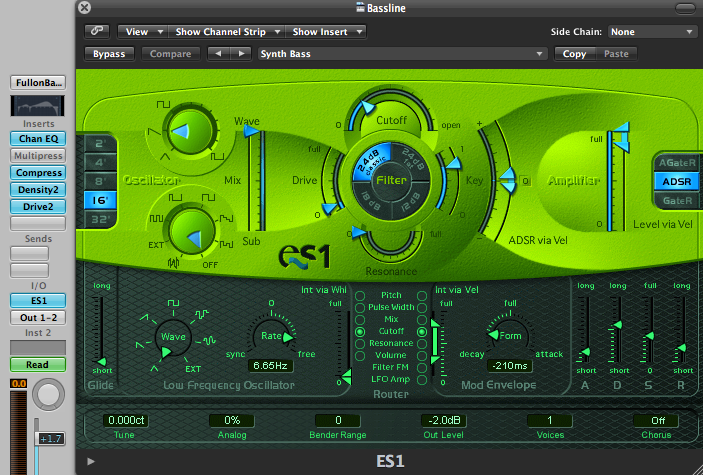This screenshot has height=475, width=703.
Task: Open the Synth Bass preset dropdown
Action: pyautogui.click(x=402, y=54)
